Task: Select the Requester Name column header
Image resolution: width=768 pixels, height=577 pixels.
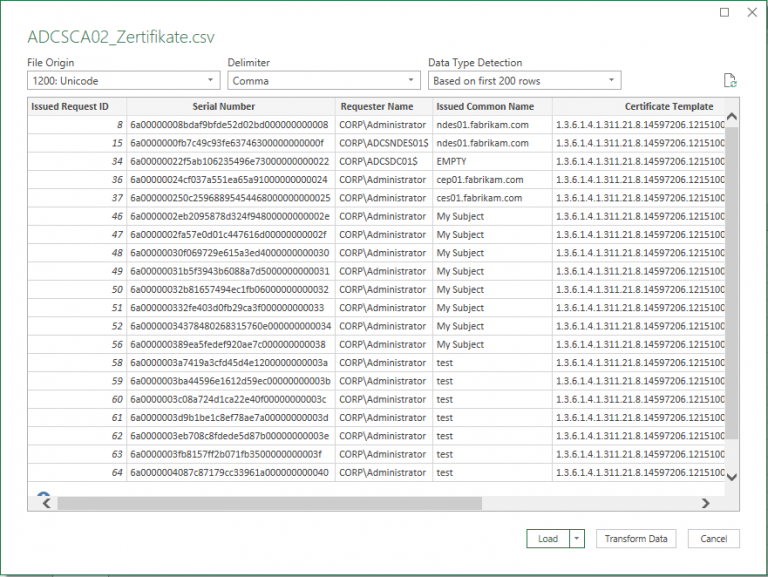Action: [x=384, y=106]
